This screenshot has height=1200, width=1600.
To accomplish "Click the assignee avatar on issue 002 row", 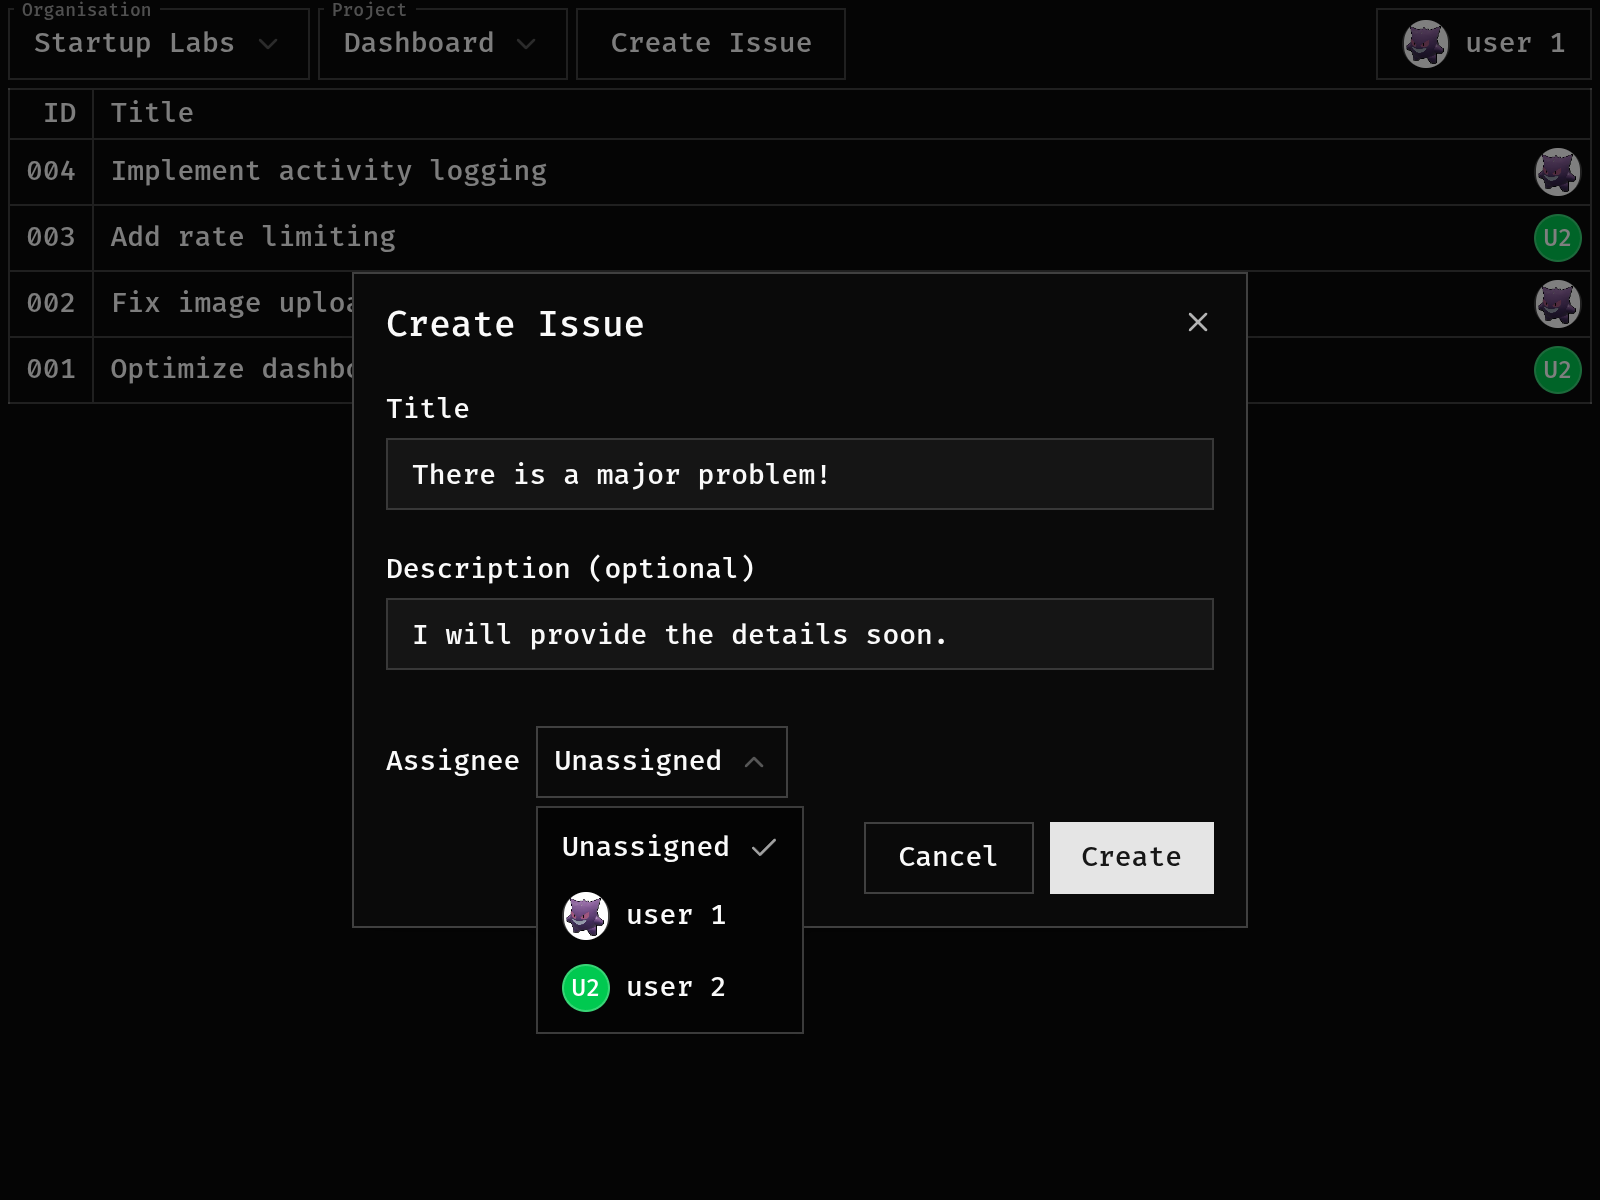I will (1557, 304).
